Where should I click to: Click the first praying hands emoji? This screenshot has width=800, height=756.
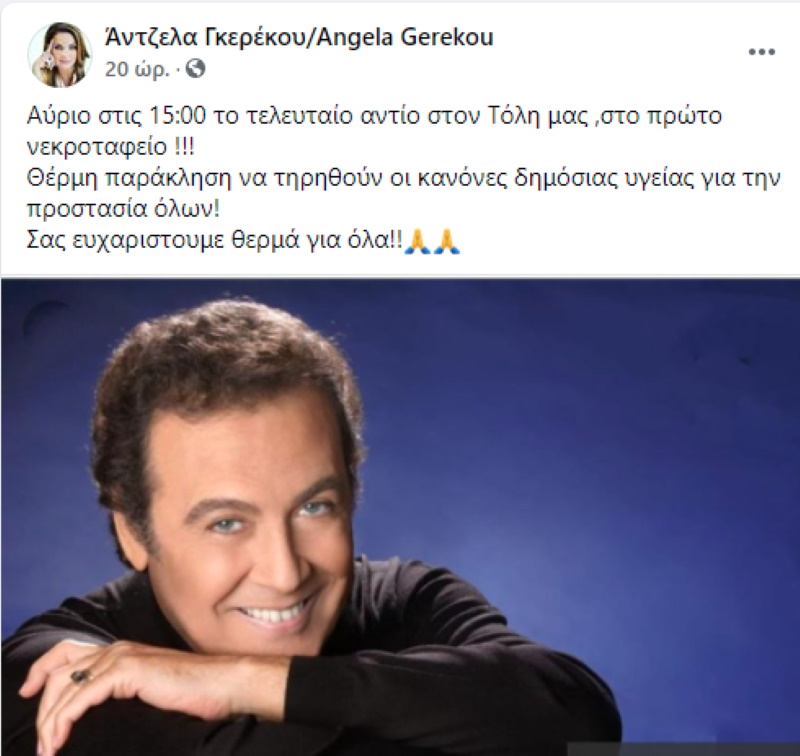click(417, 242)
